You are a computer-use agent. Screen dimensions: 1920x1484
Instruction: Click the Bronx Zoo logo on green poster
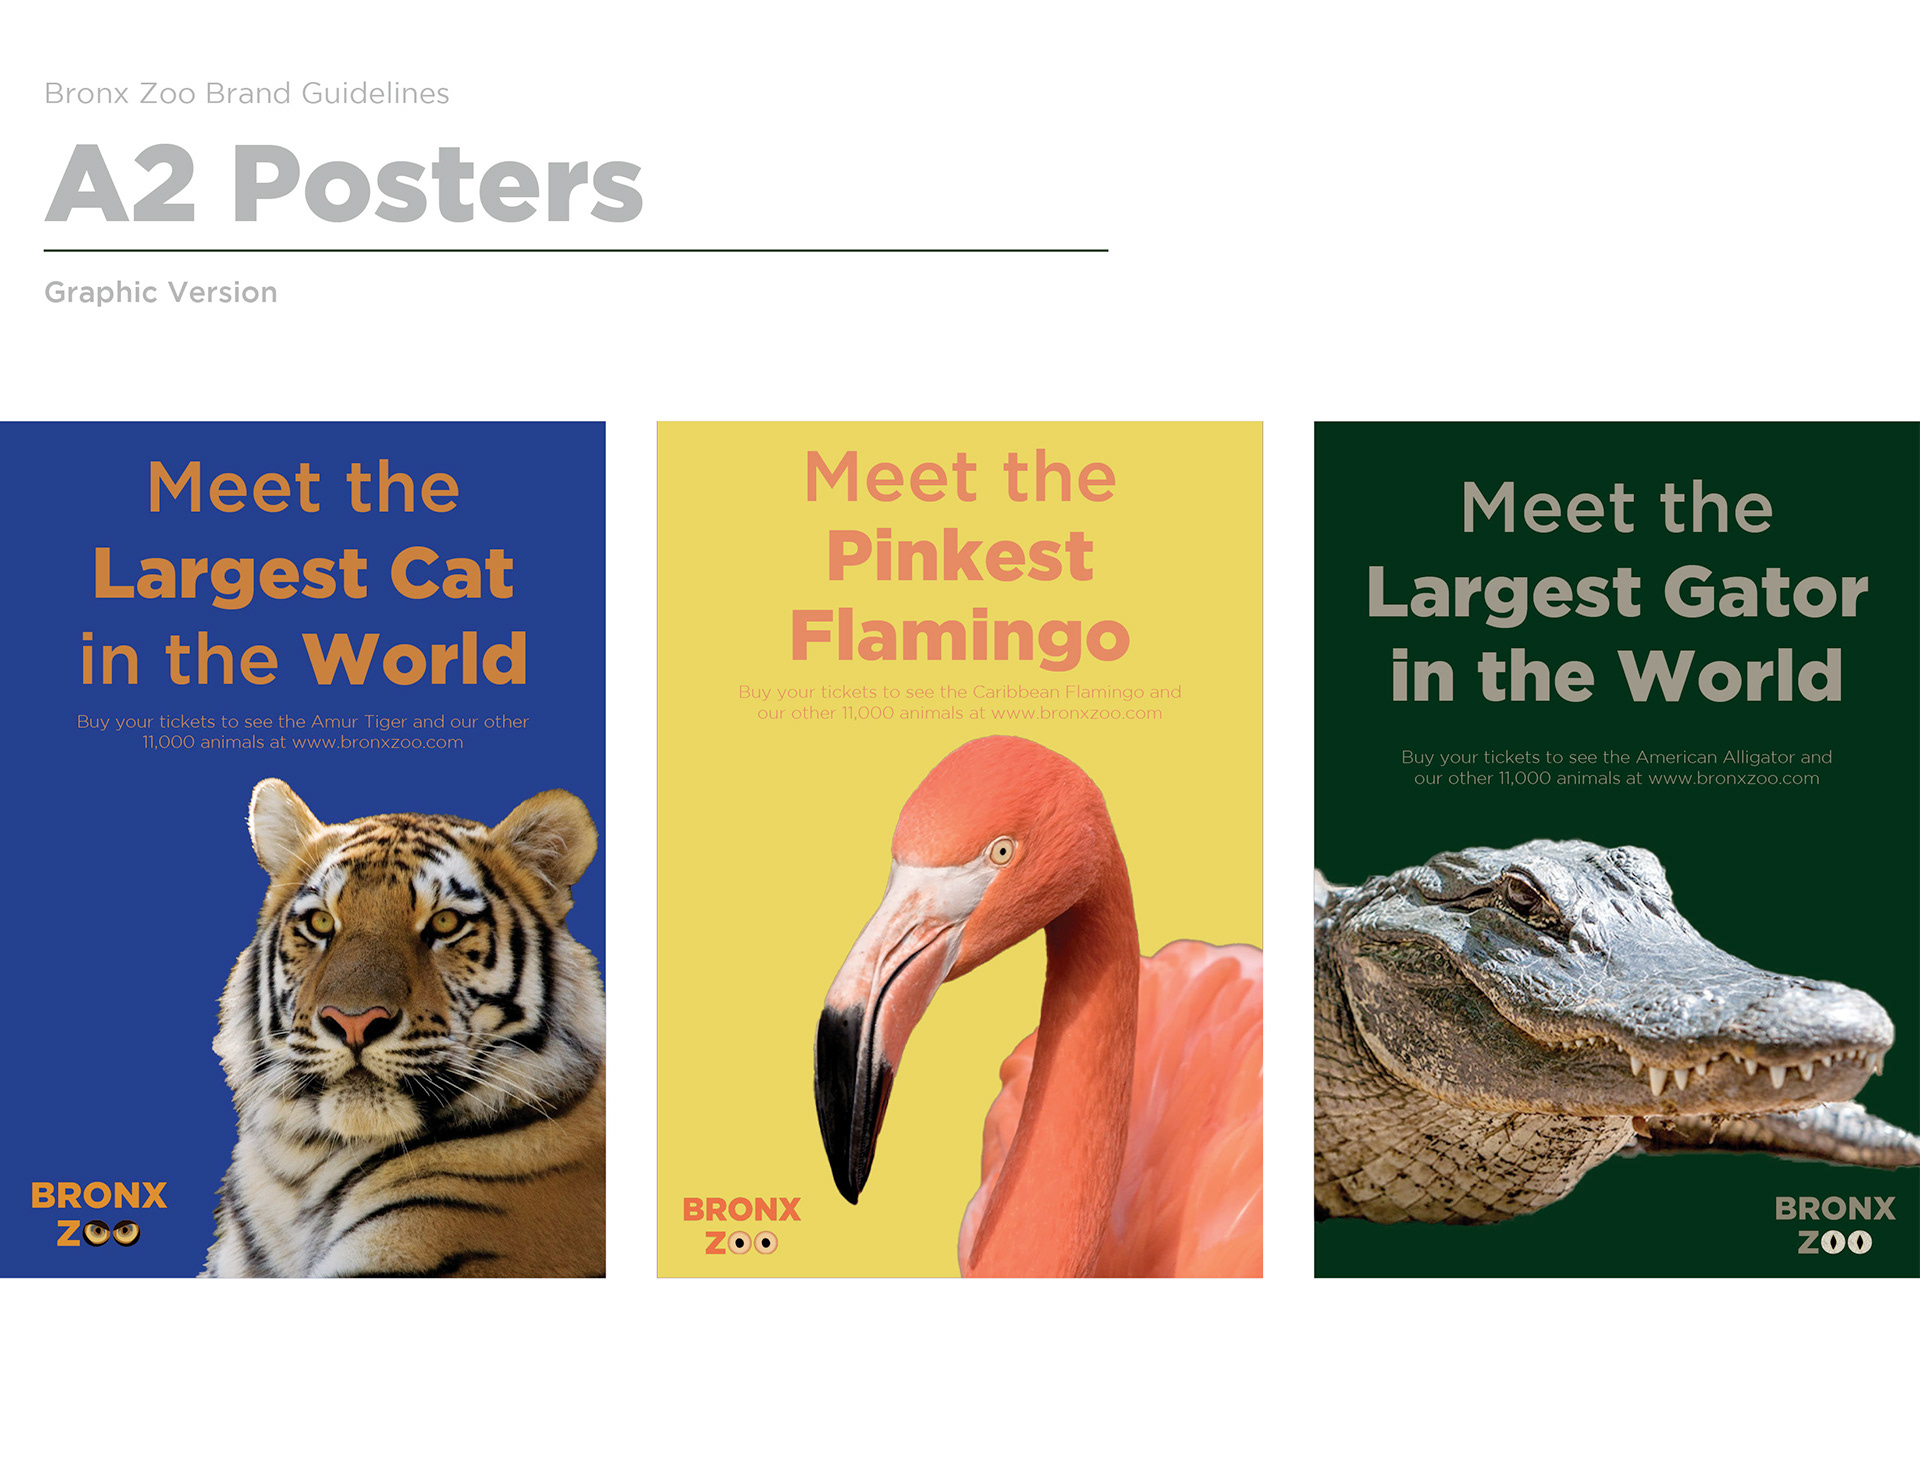click(1834, 1225)
